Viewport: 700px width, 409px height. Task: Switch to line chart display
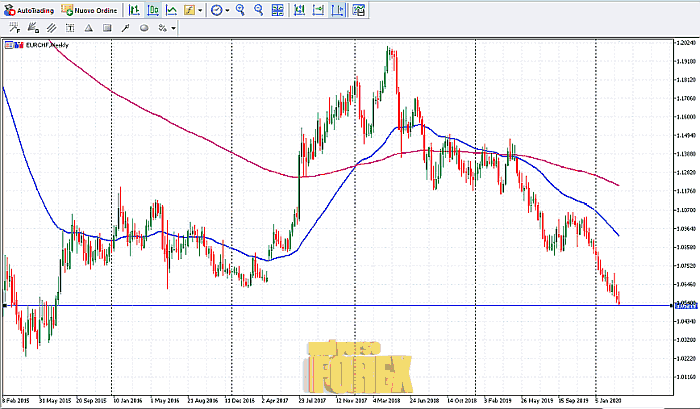(x=171, y=10)
